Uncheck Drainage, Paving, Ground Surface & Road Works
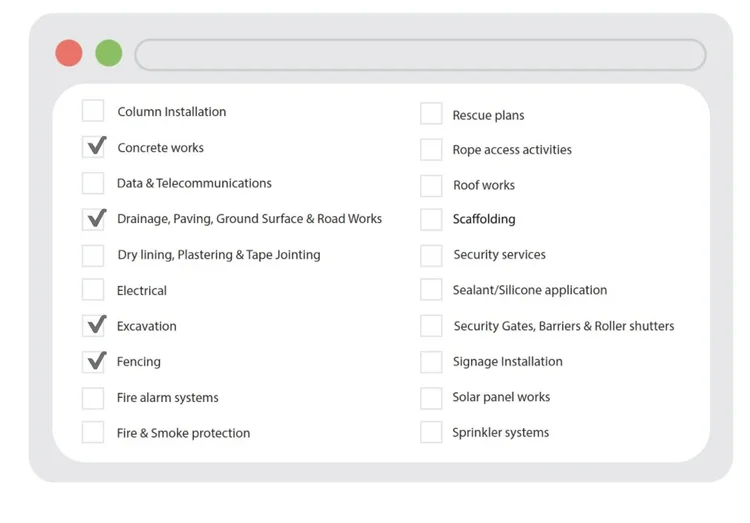This screenshot has height=523, width=750. point(93,219)
